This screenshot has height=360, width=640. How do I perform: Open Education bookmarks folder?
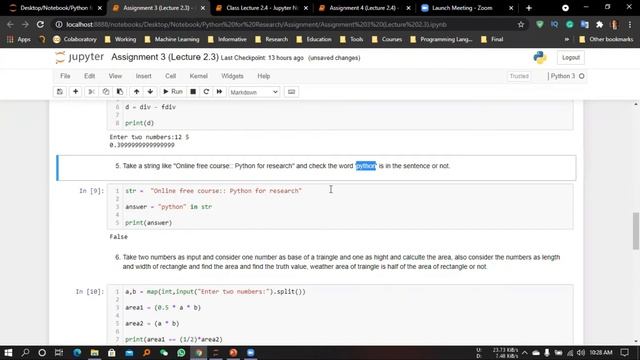point(314,40)
